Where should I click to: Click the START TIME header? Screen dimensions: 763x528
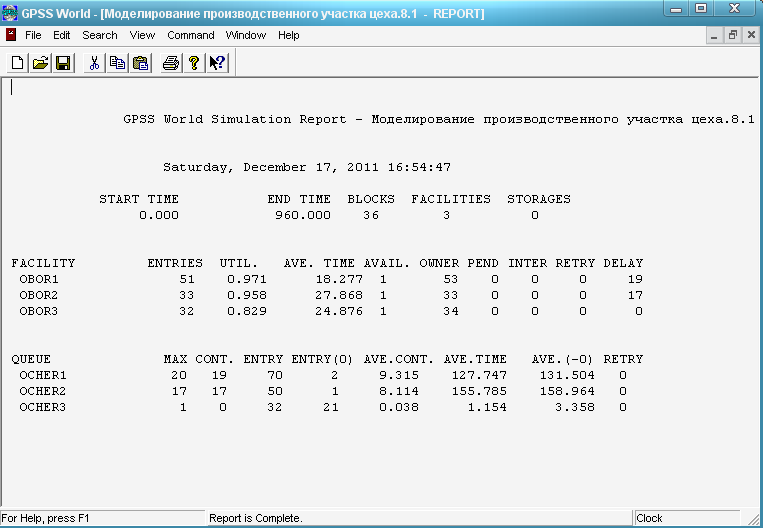pos(139,199)
